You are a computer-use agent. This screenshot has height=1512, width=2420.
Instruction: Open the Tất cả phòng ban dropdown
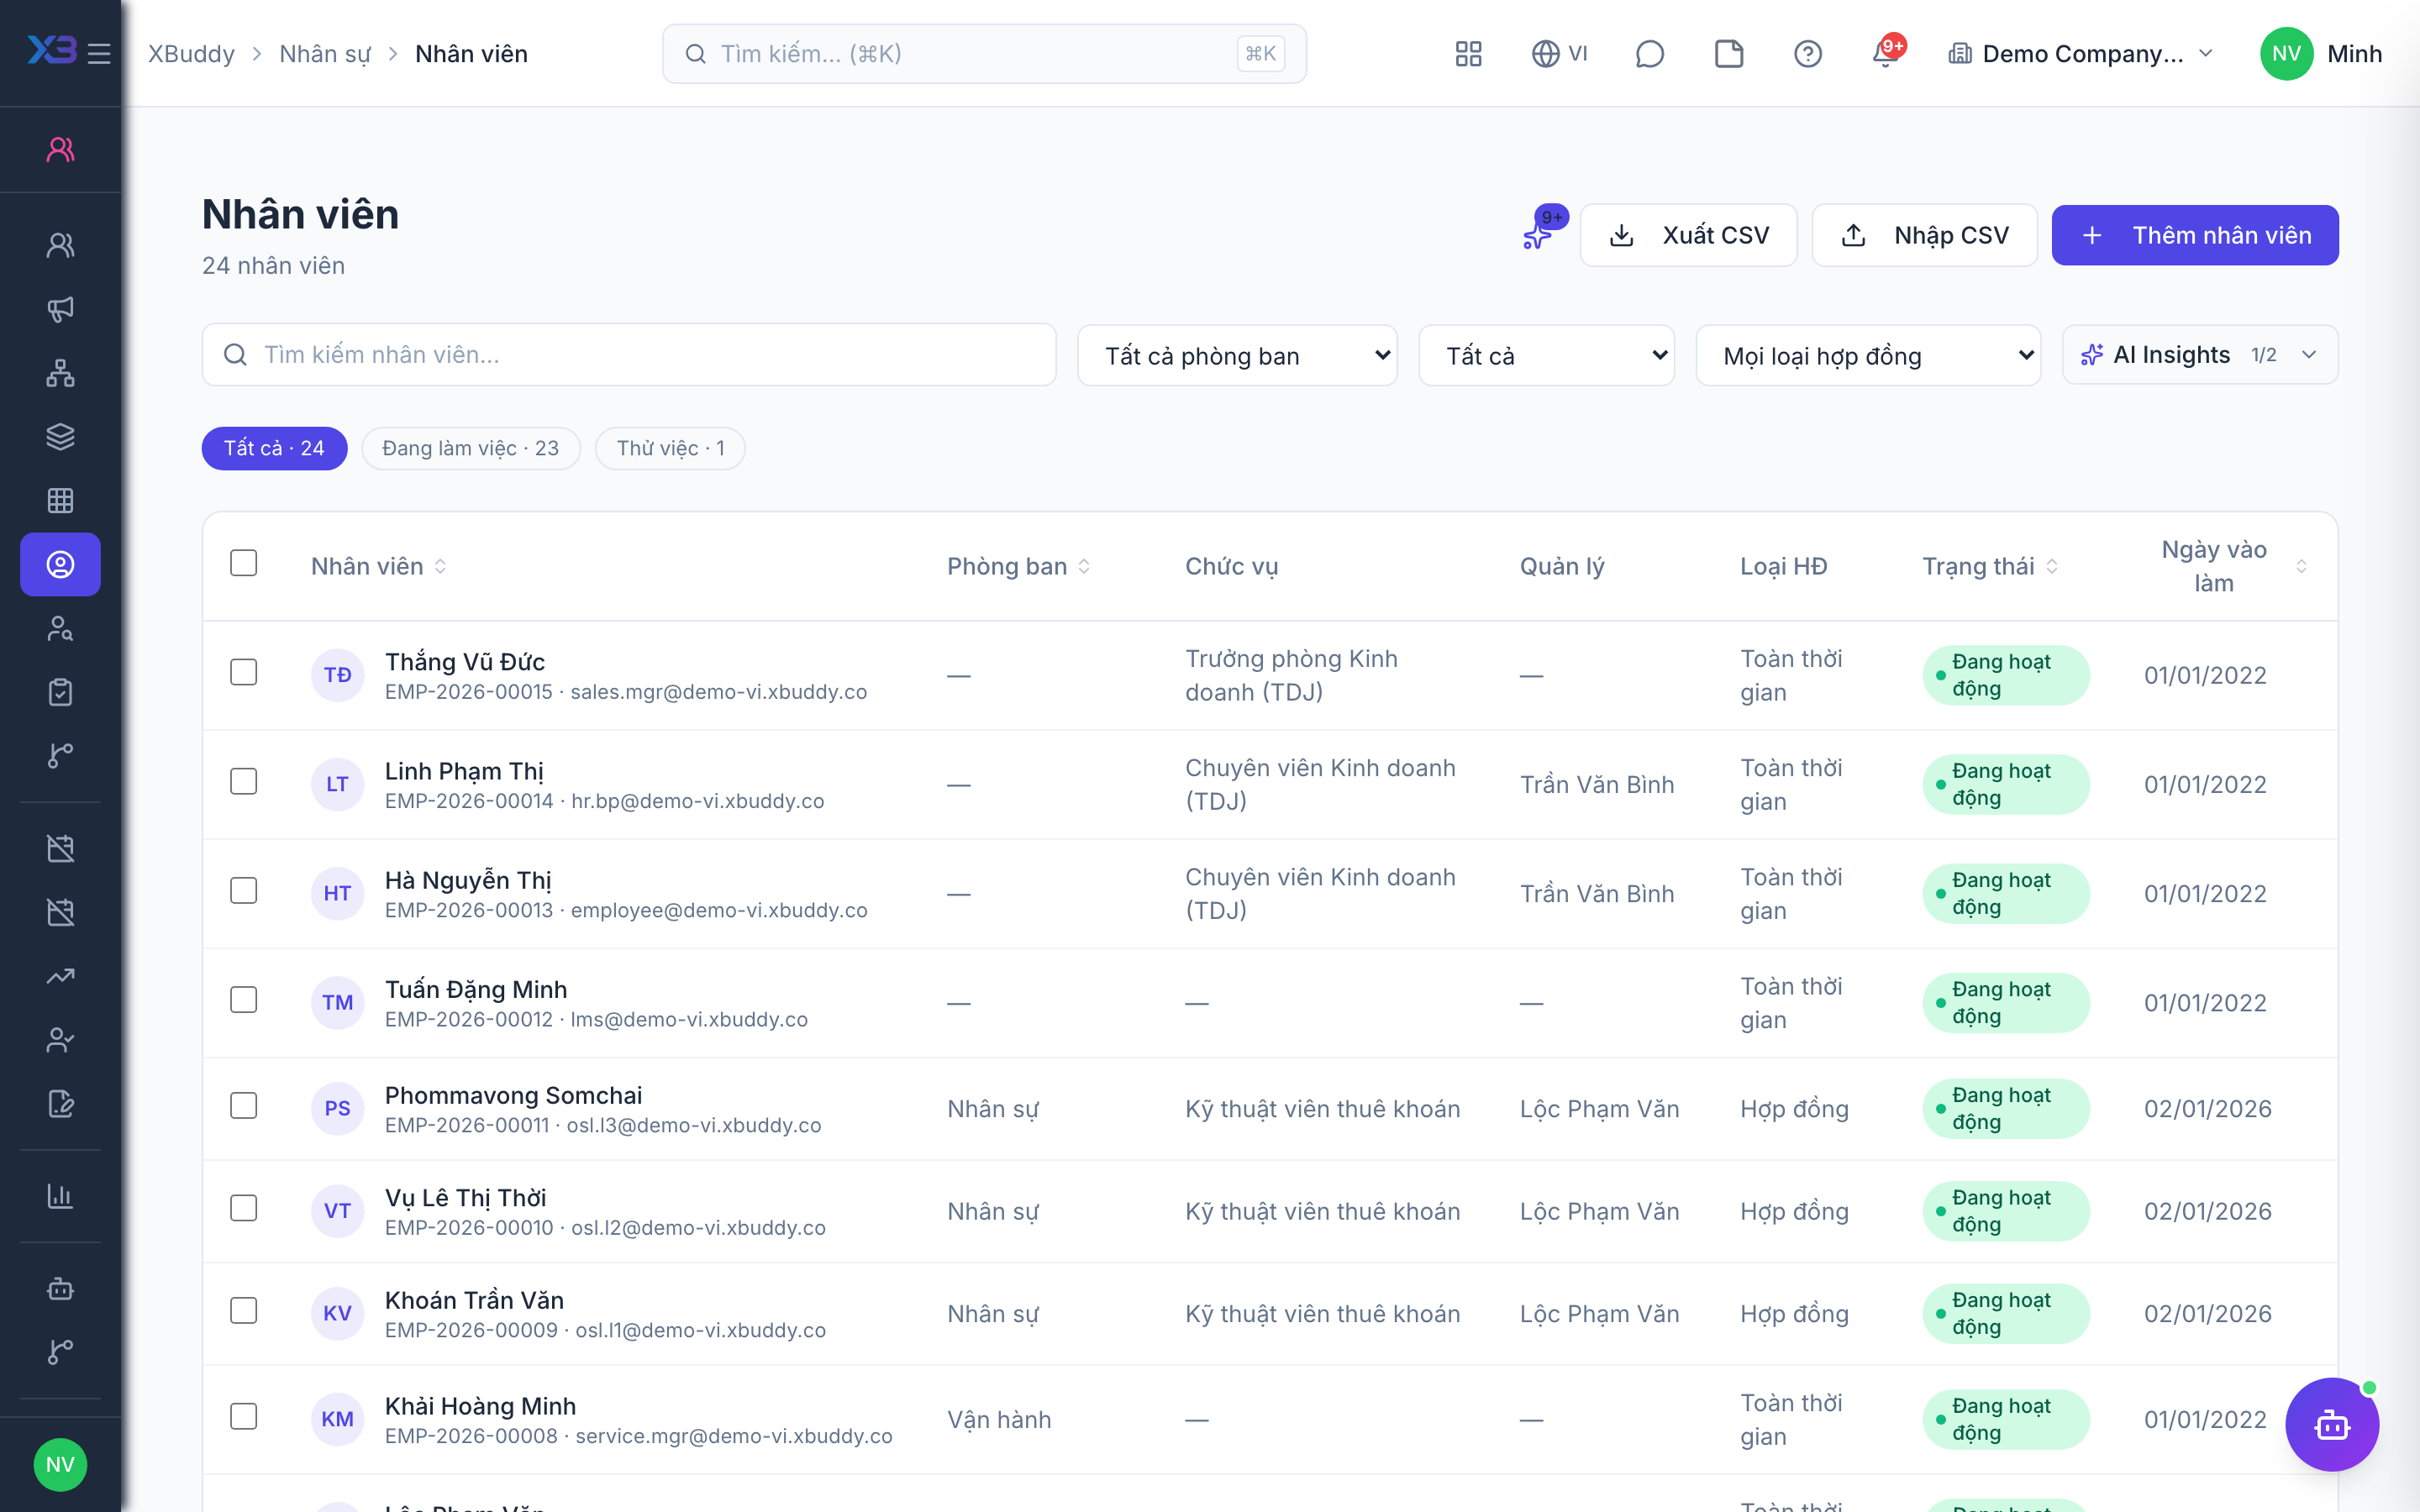tap(1237, 355)
